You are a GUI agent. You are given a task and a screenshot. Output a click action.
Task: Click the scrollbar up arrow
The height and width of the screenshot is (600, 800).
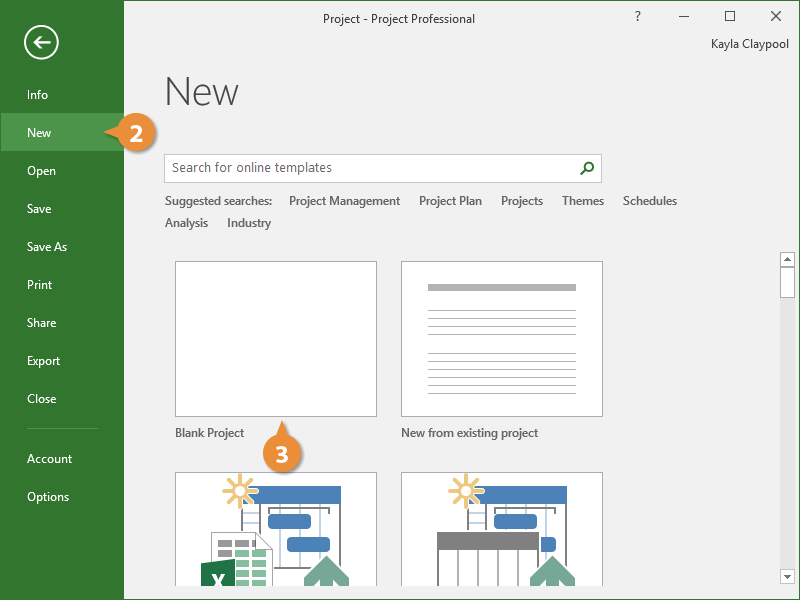pyautogui.click(x=787, y=260)
